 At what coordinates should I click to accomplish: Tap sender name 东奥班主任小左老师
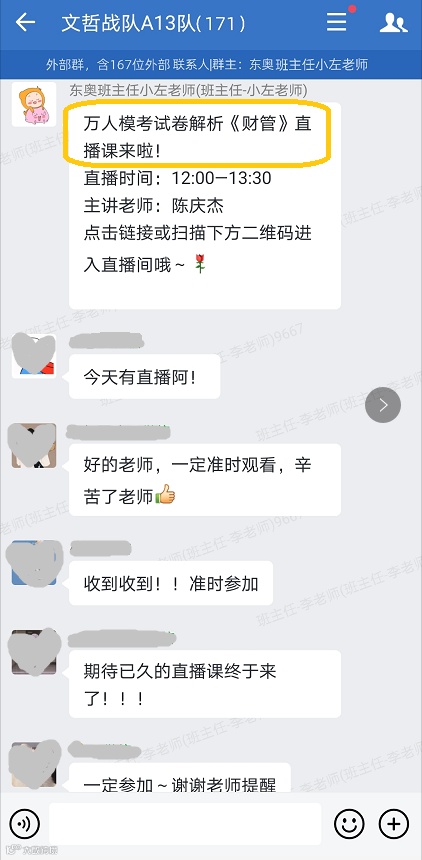click(188, 90)
